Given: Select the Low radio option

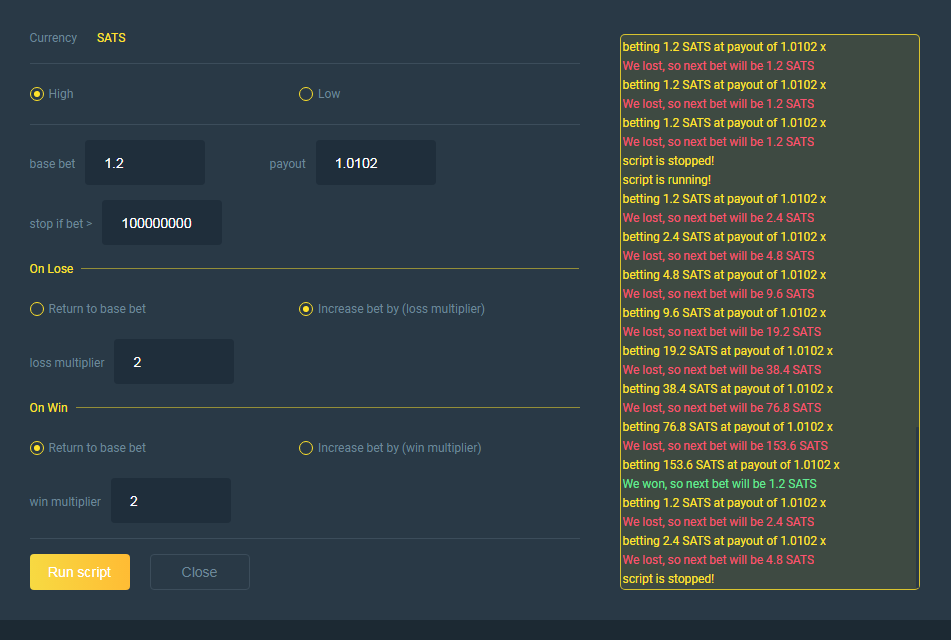Looking at the screenshot, I should point(306,94).
